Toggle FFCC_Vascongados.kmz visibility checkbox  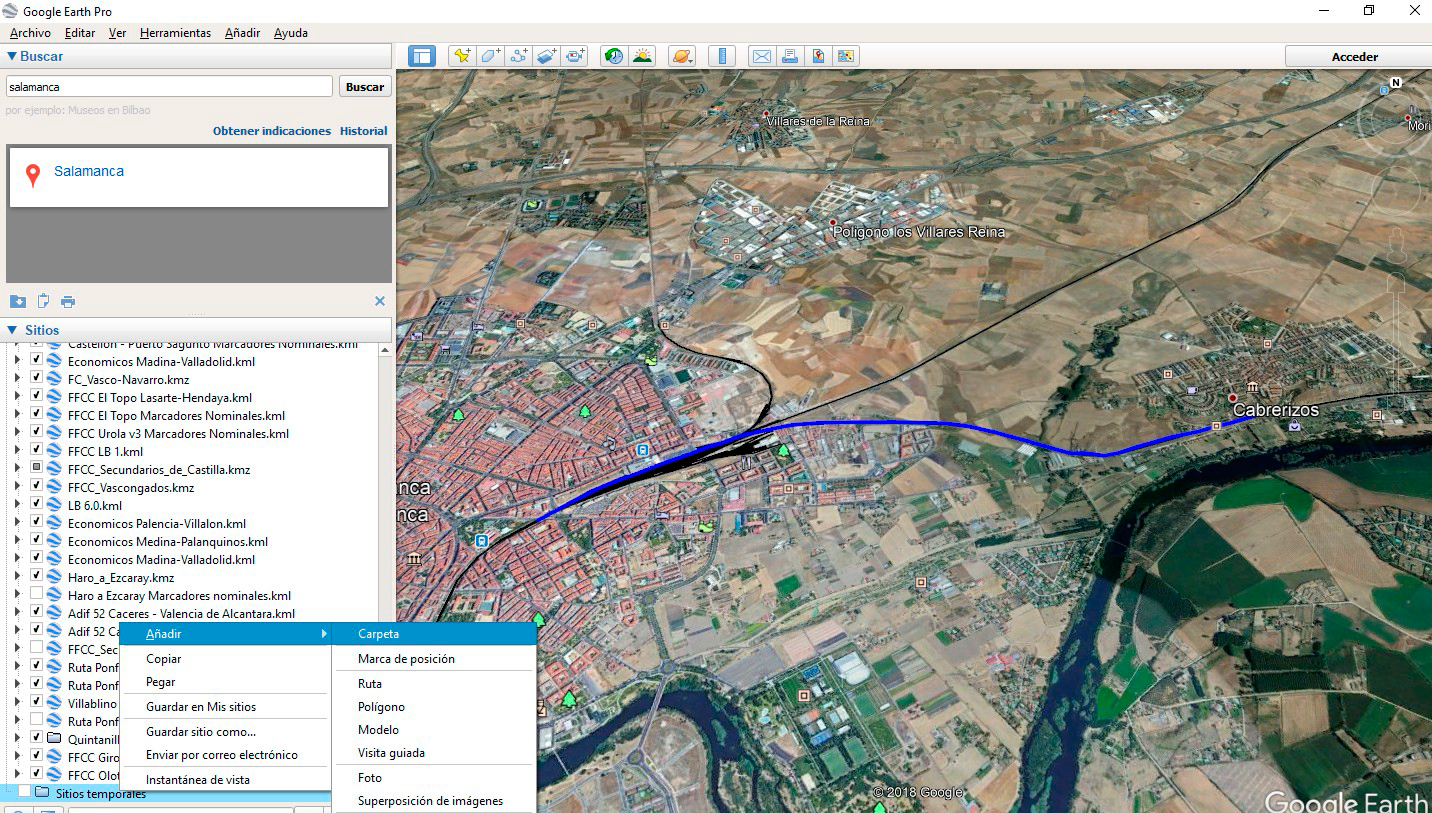(x=36, y=487)
